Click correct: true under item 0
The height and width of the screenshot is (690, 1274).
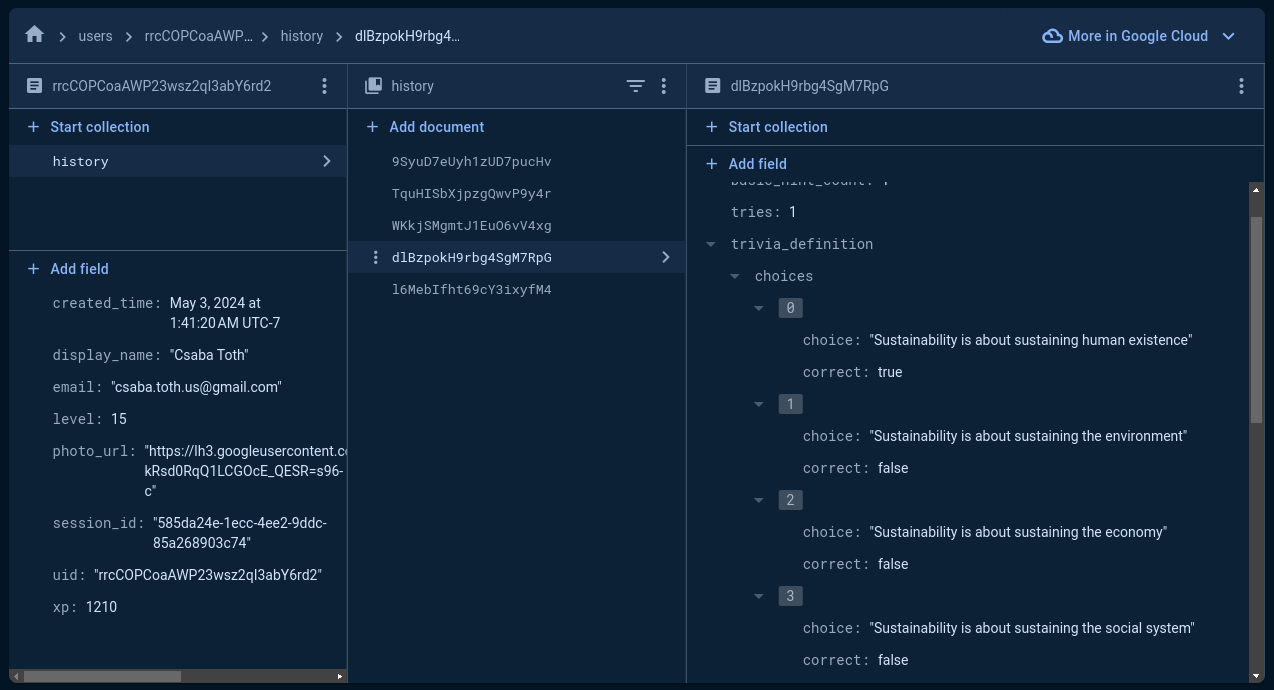pyautogui.click(x=890, y=372)
